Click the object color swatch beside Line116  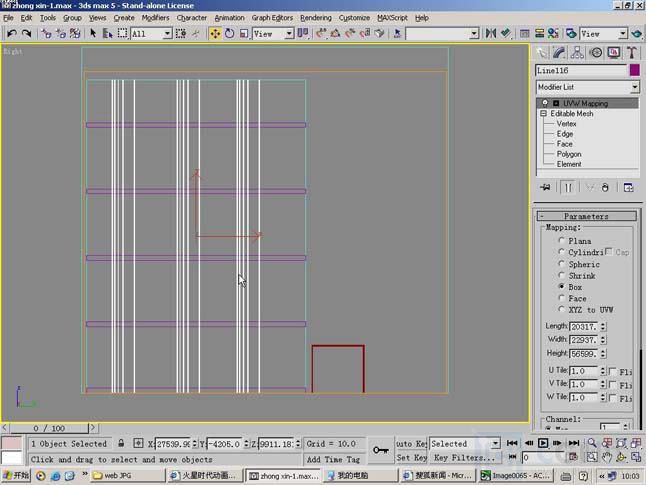[634, 71]
